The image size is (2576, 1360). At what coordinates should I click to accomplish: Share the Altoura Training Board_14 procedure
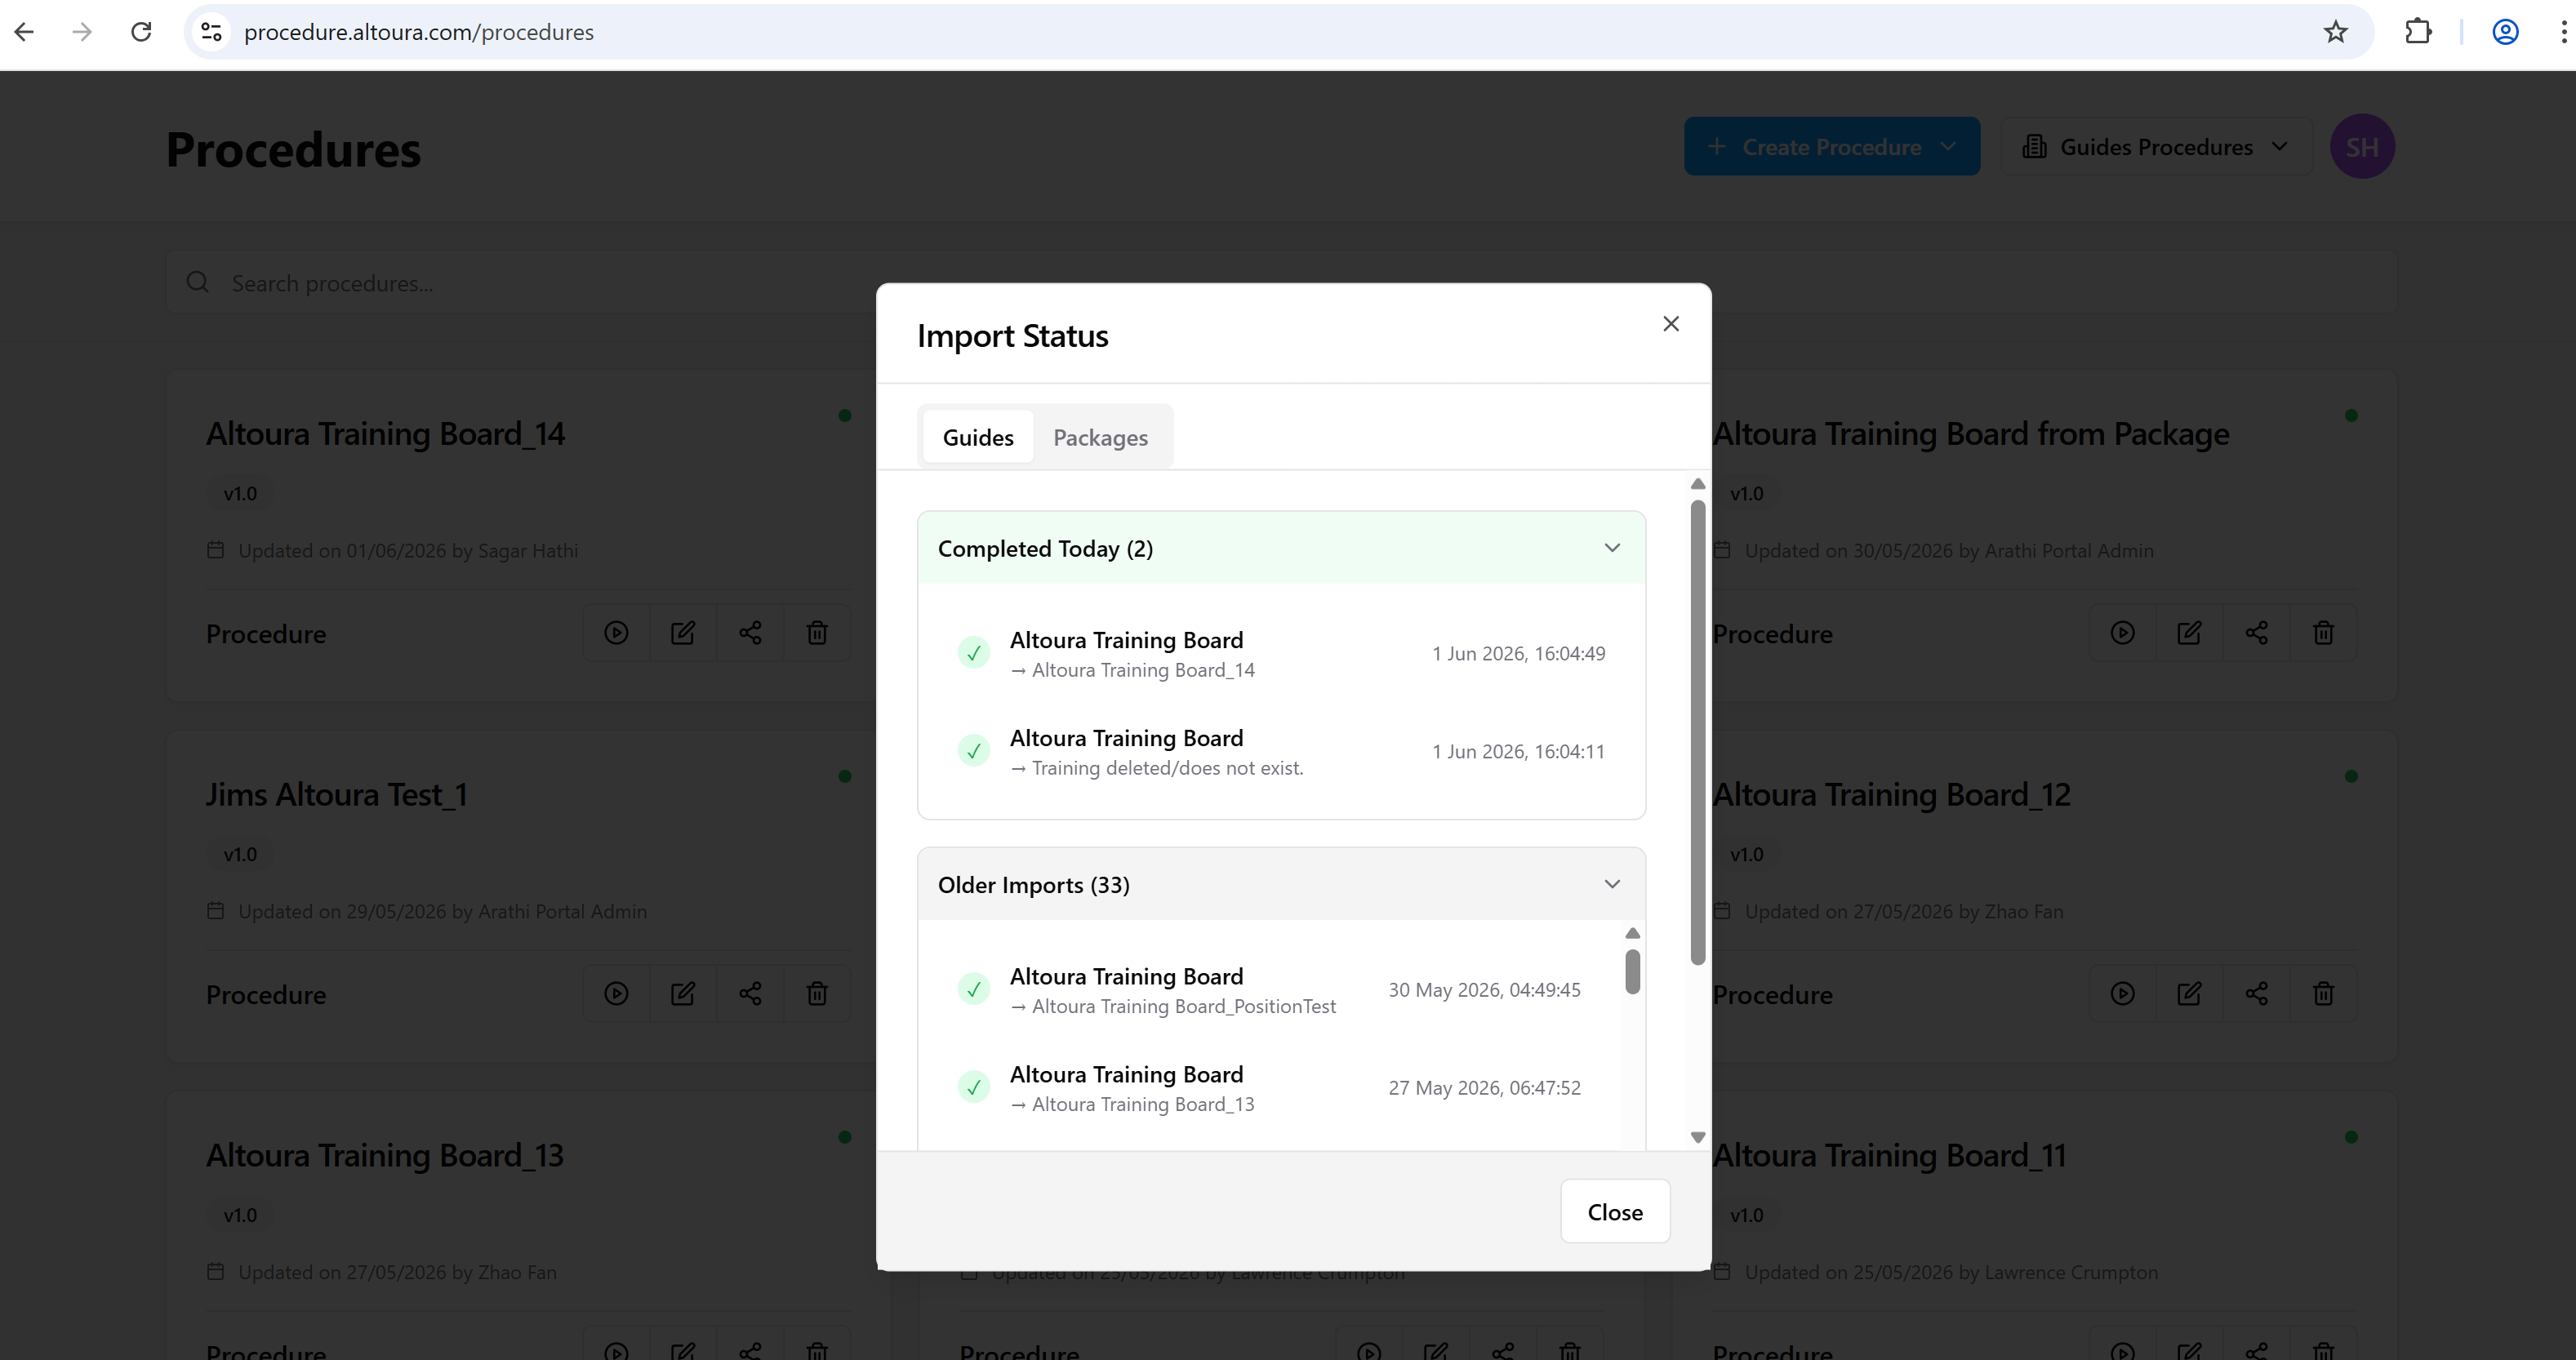pos(750,633)
